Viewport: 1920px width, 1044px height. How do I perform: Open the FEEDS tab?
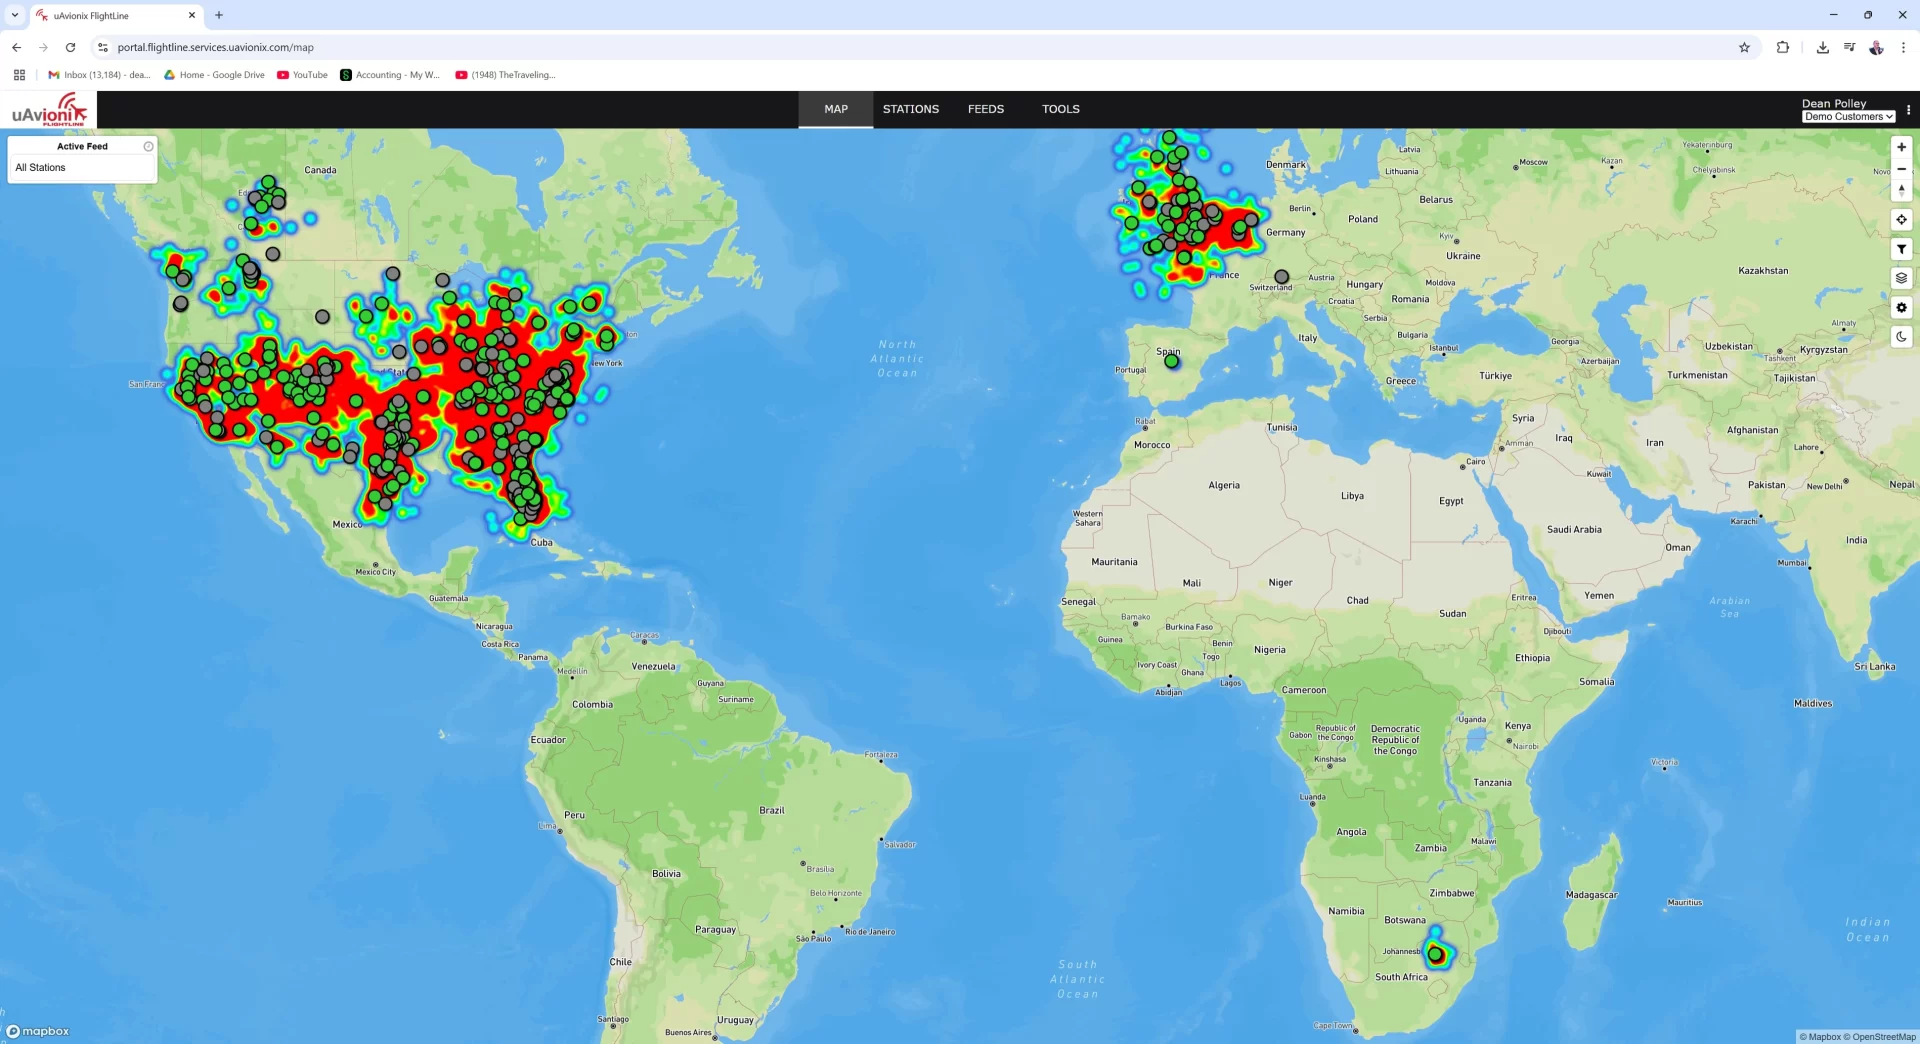click(985, 109)
